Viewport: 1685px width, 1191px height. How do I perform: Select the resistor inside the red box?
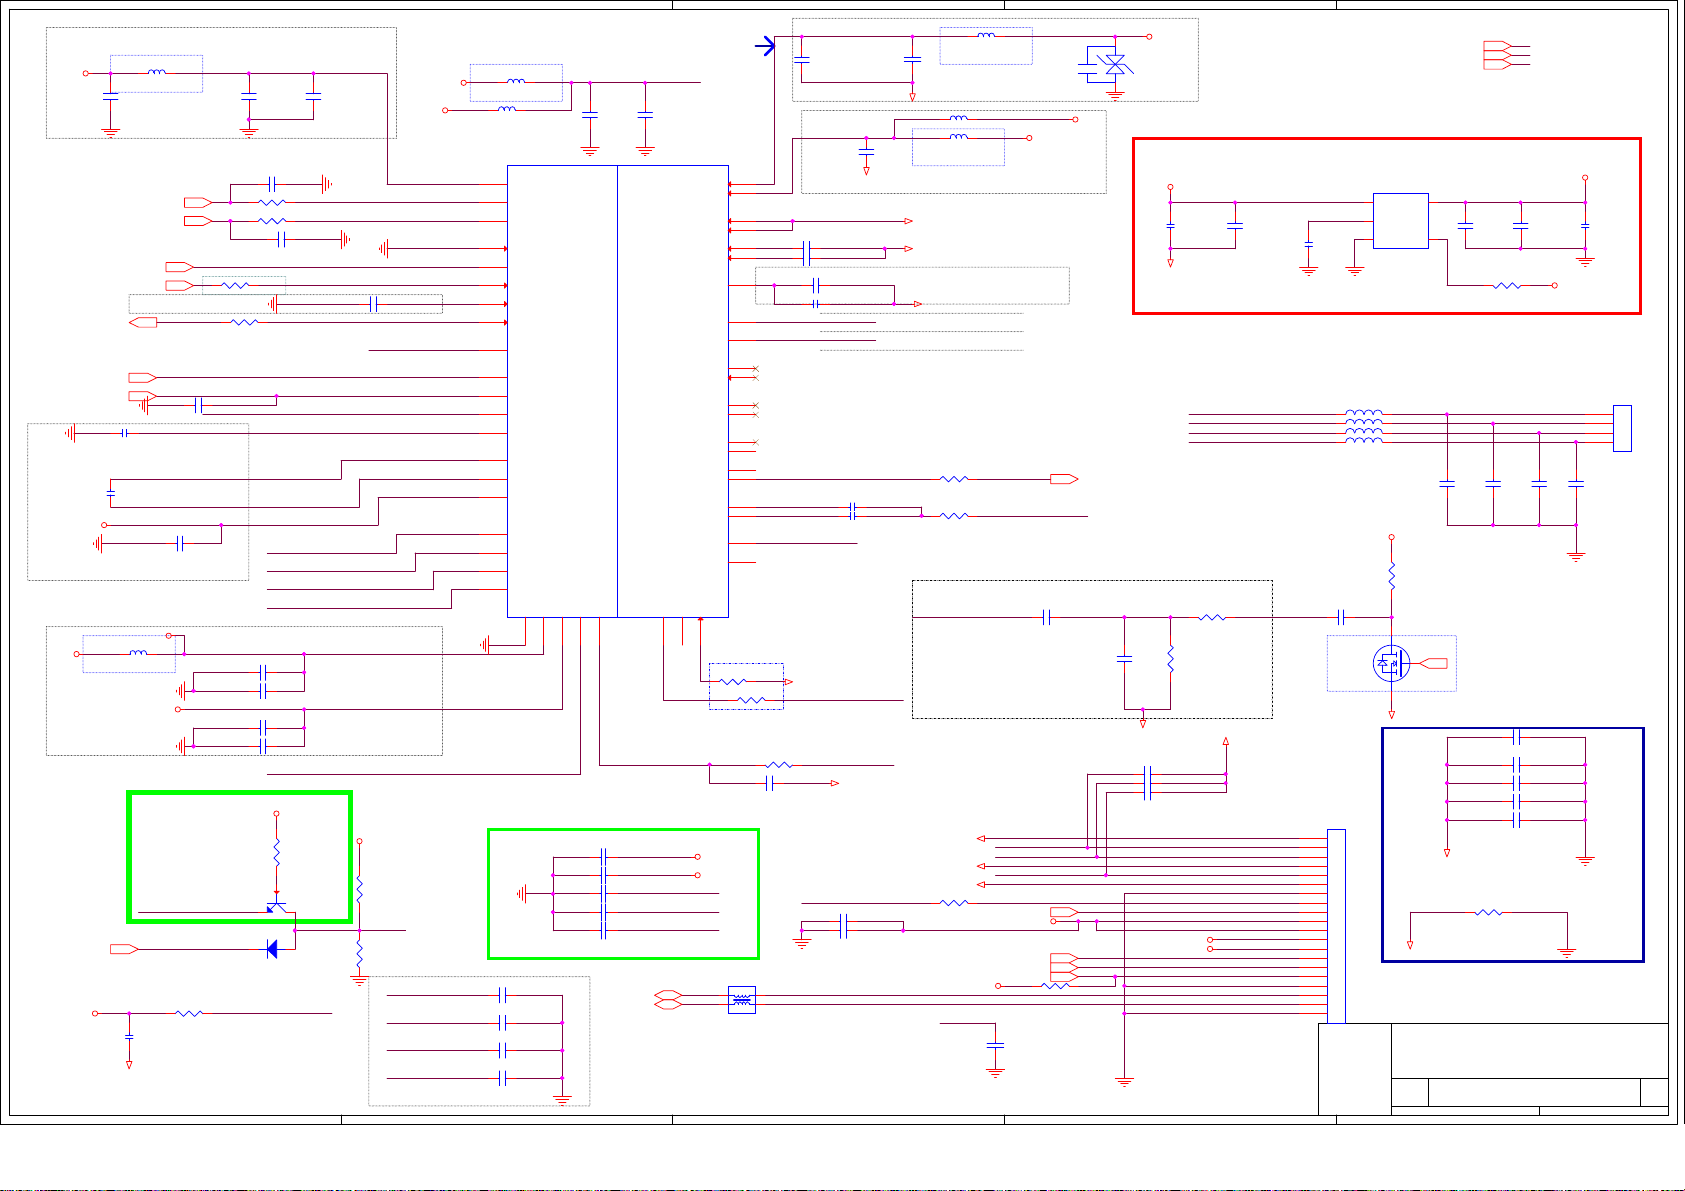point(1506,286)
